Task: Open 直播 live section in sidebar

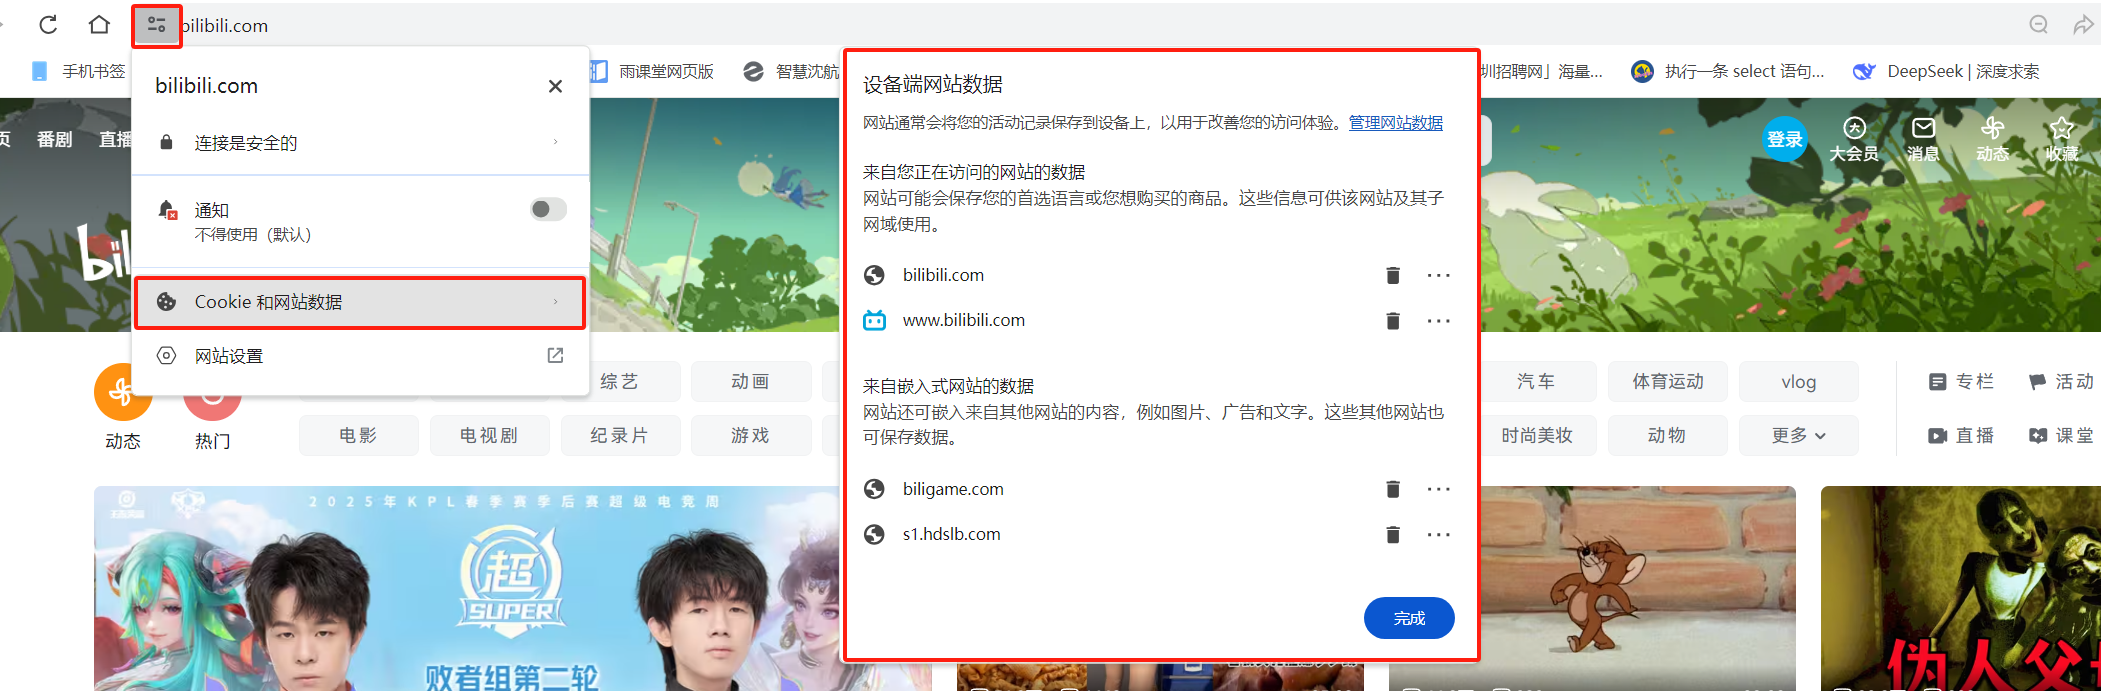Action: [x=1961, y=435]
